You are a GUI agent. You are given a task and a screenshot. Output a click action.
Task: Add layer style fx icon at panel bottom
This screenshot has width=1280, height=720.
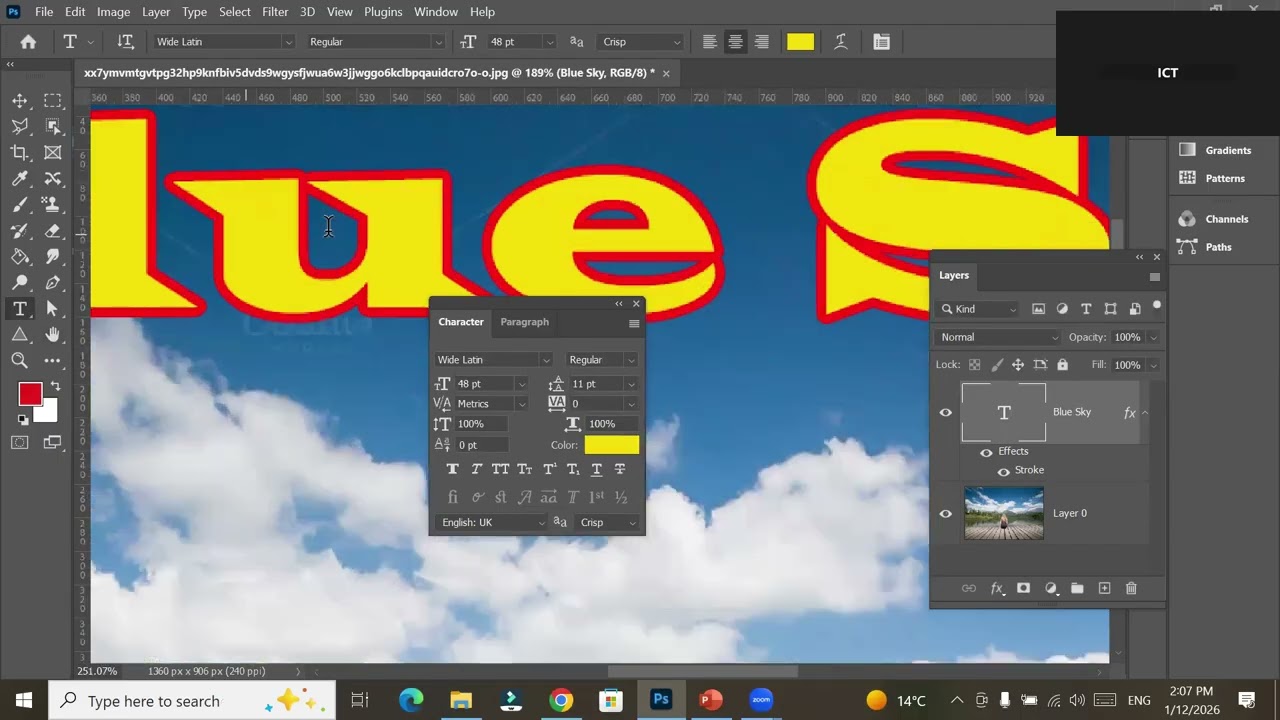tap(996, 589)
